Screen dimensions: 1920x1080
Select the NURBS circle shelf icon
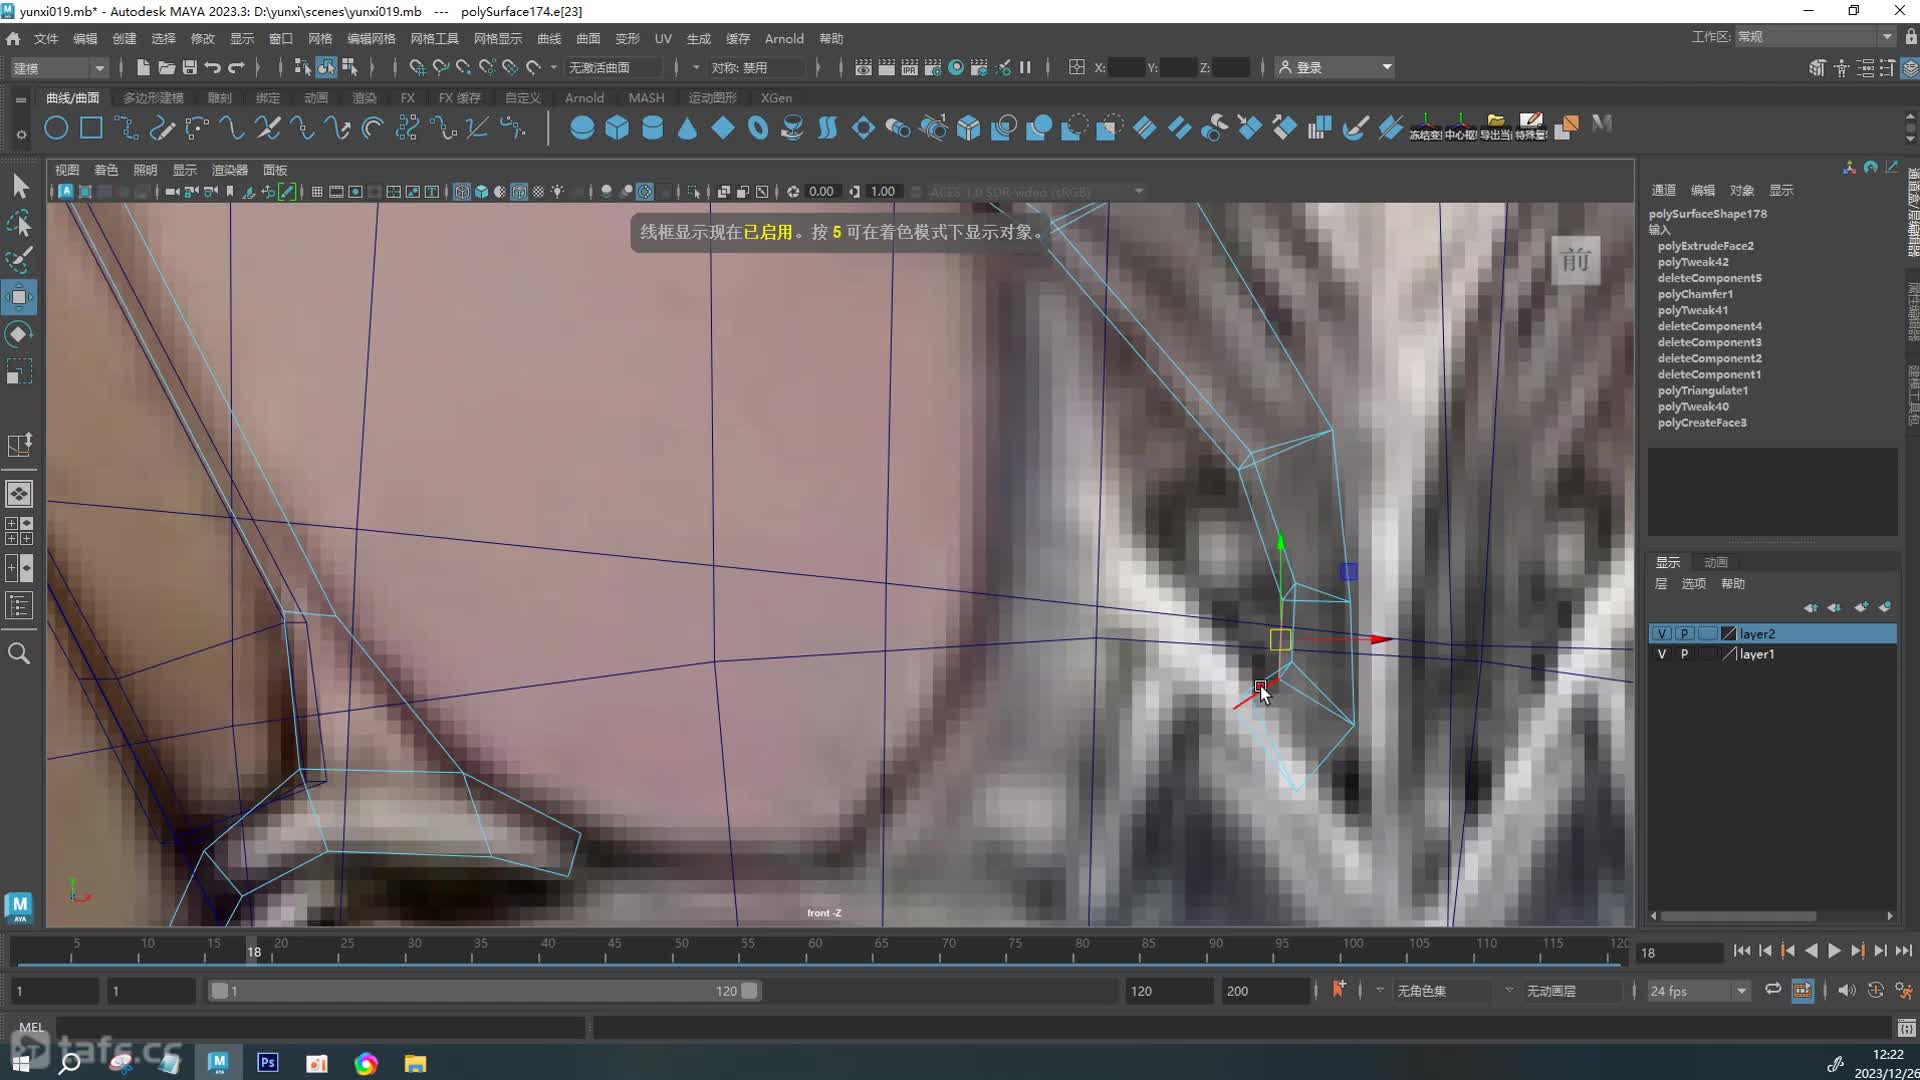(56, 128)
